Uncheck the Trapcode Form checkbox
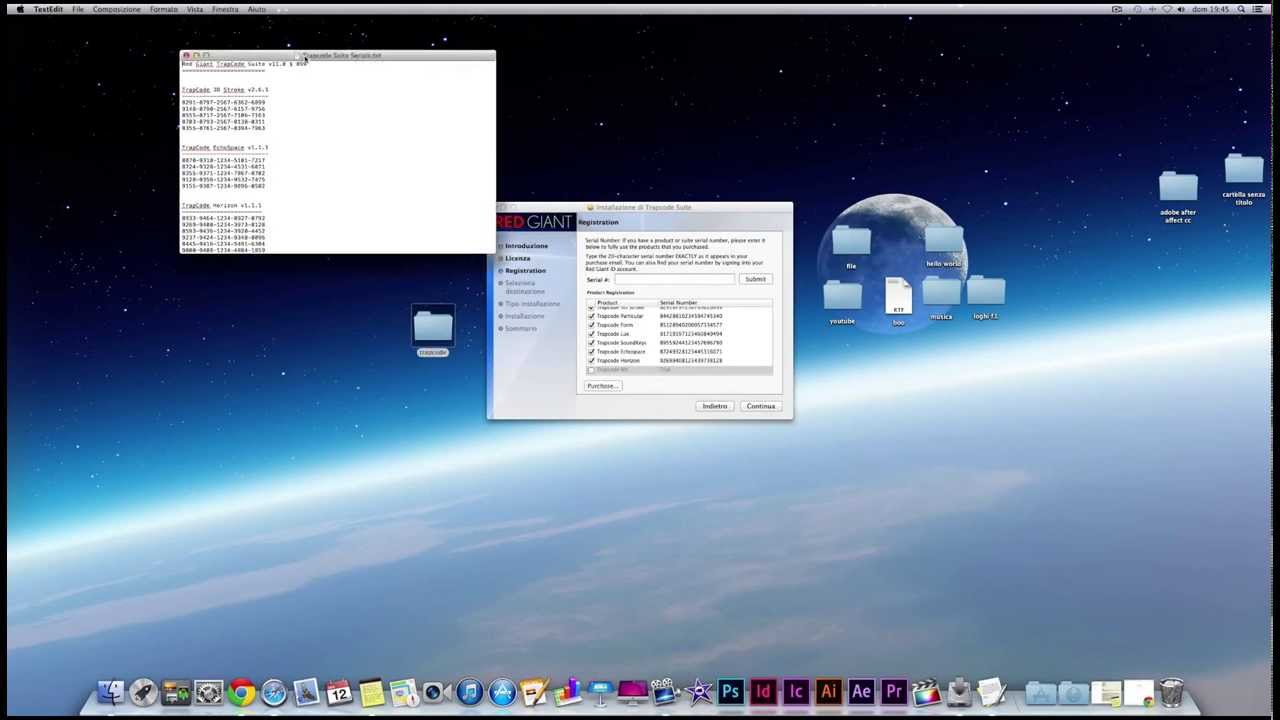 click(591, 325)
